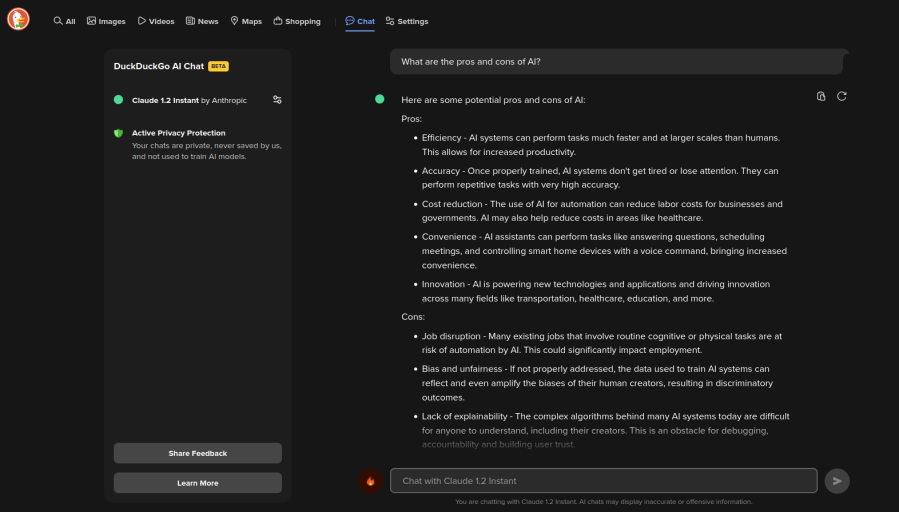The image size is (899, 512).
Task: Select the Chat tab
Action: tap(360, 21)
